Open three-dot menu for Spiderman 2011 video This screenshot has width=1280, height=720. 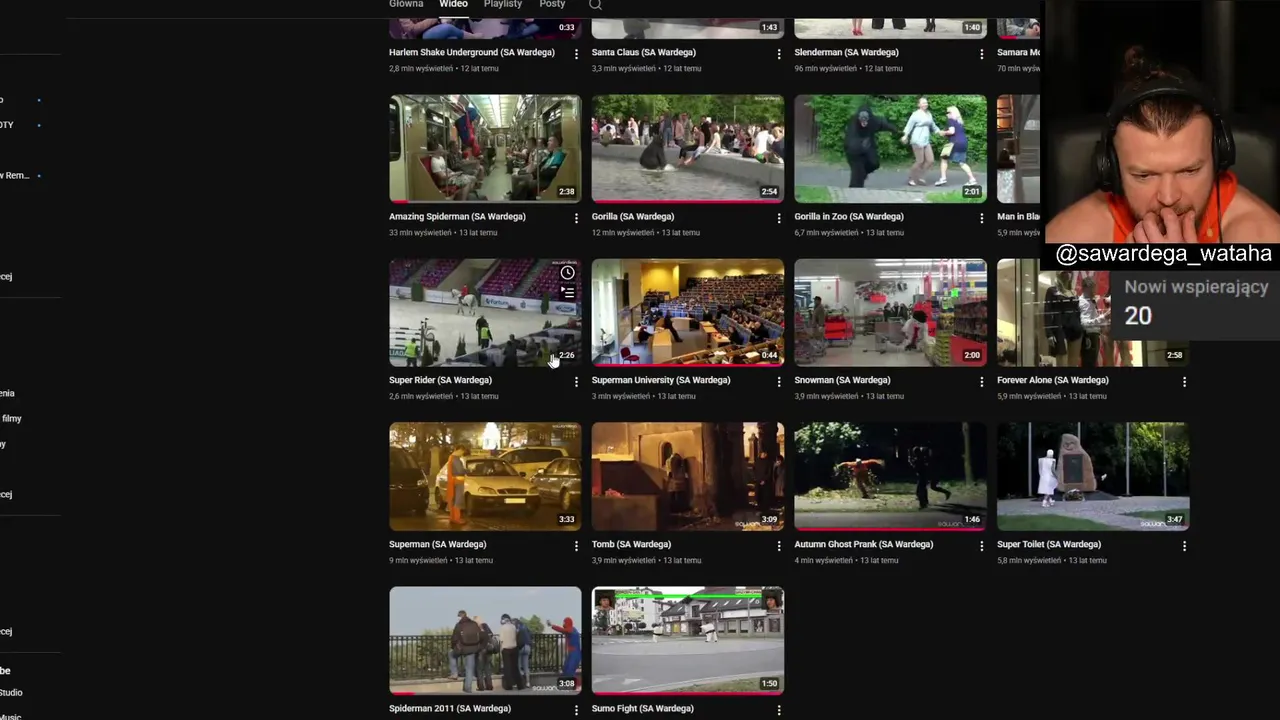tap(576, 710)
